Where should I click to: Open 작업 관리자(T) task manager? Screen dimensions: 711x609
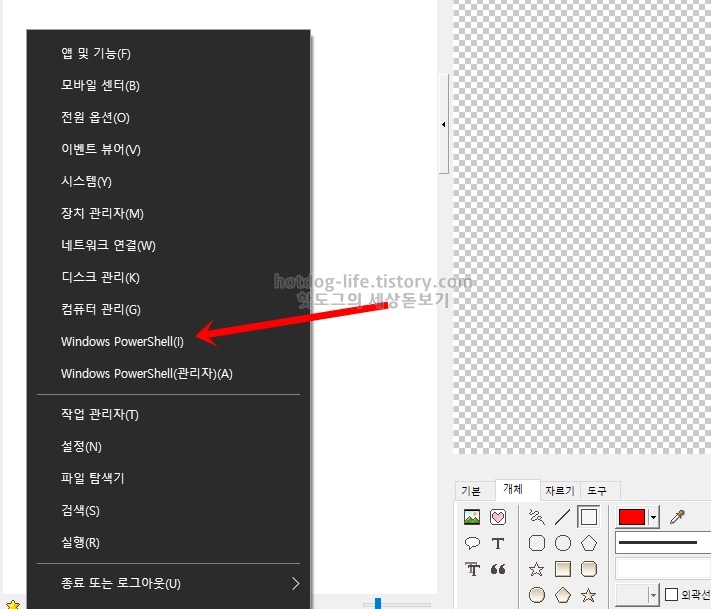(x=169, y=414)
